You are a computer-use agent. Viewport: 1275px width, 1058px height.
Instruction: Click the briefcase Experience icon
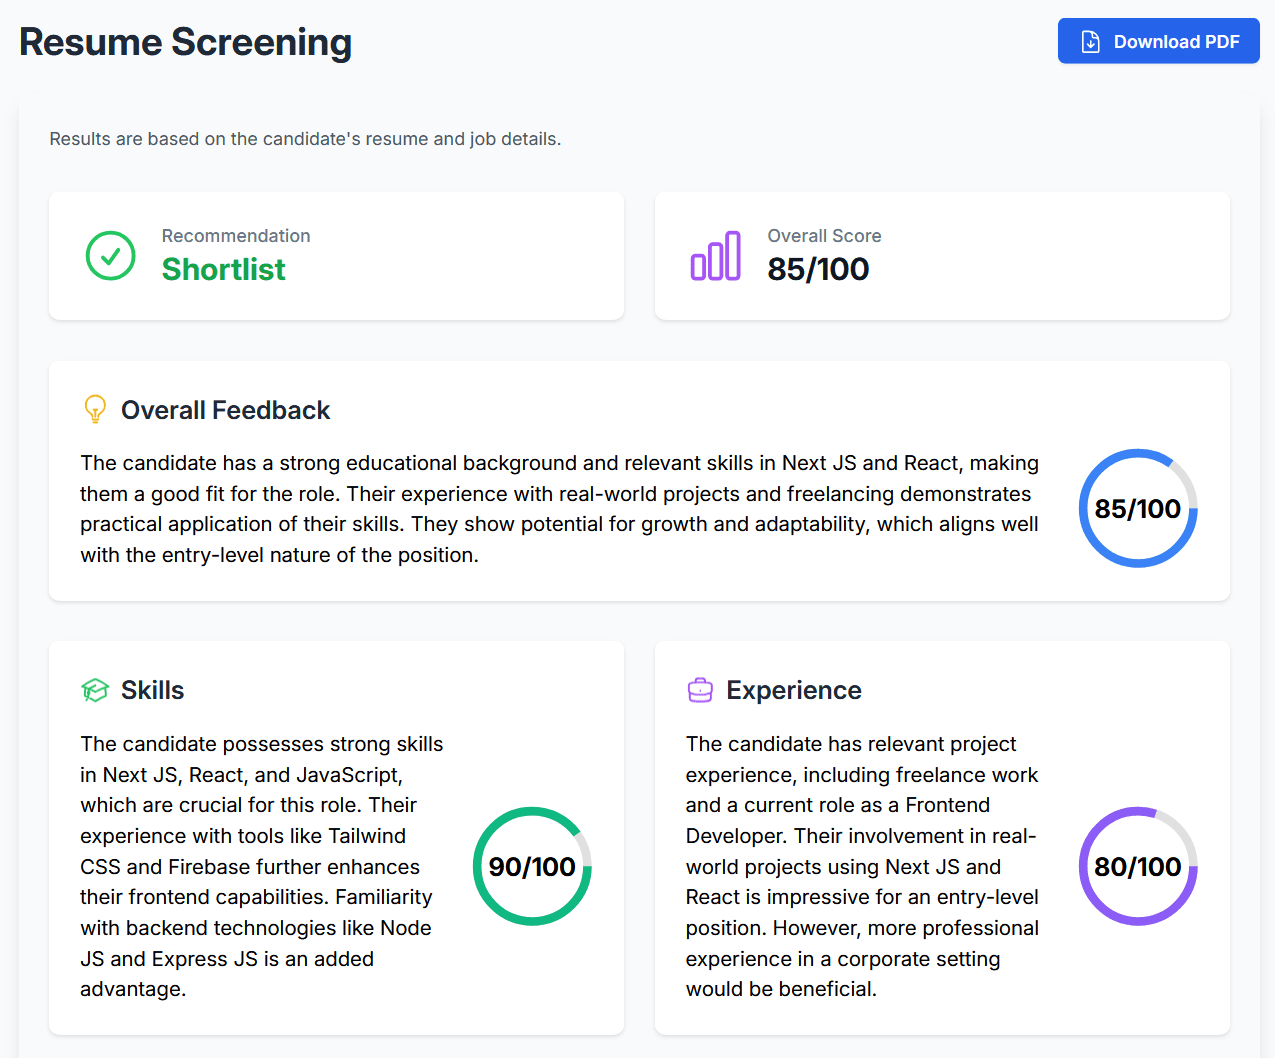coord(700,690)
